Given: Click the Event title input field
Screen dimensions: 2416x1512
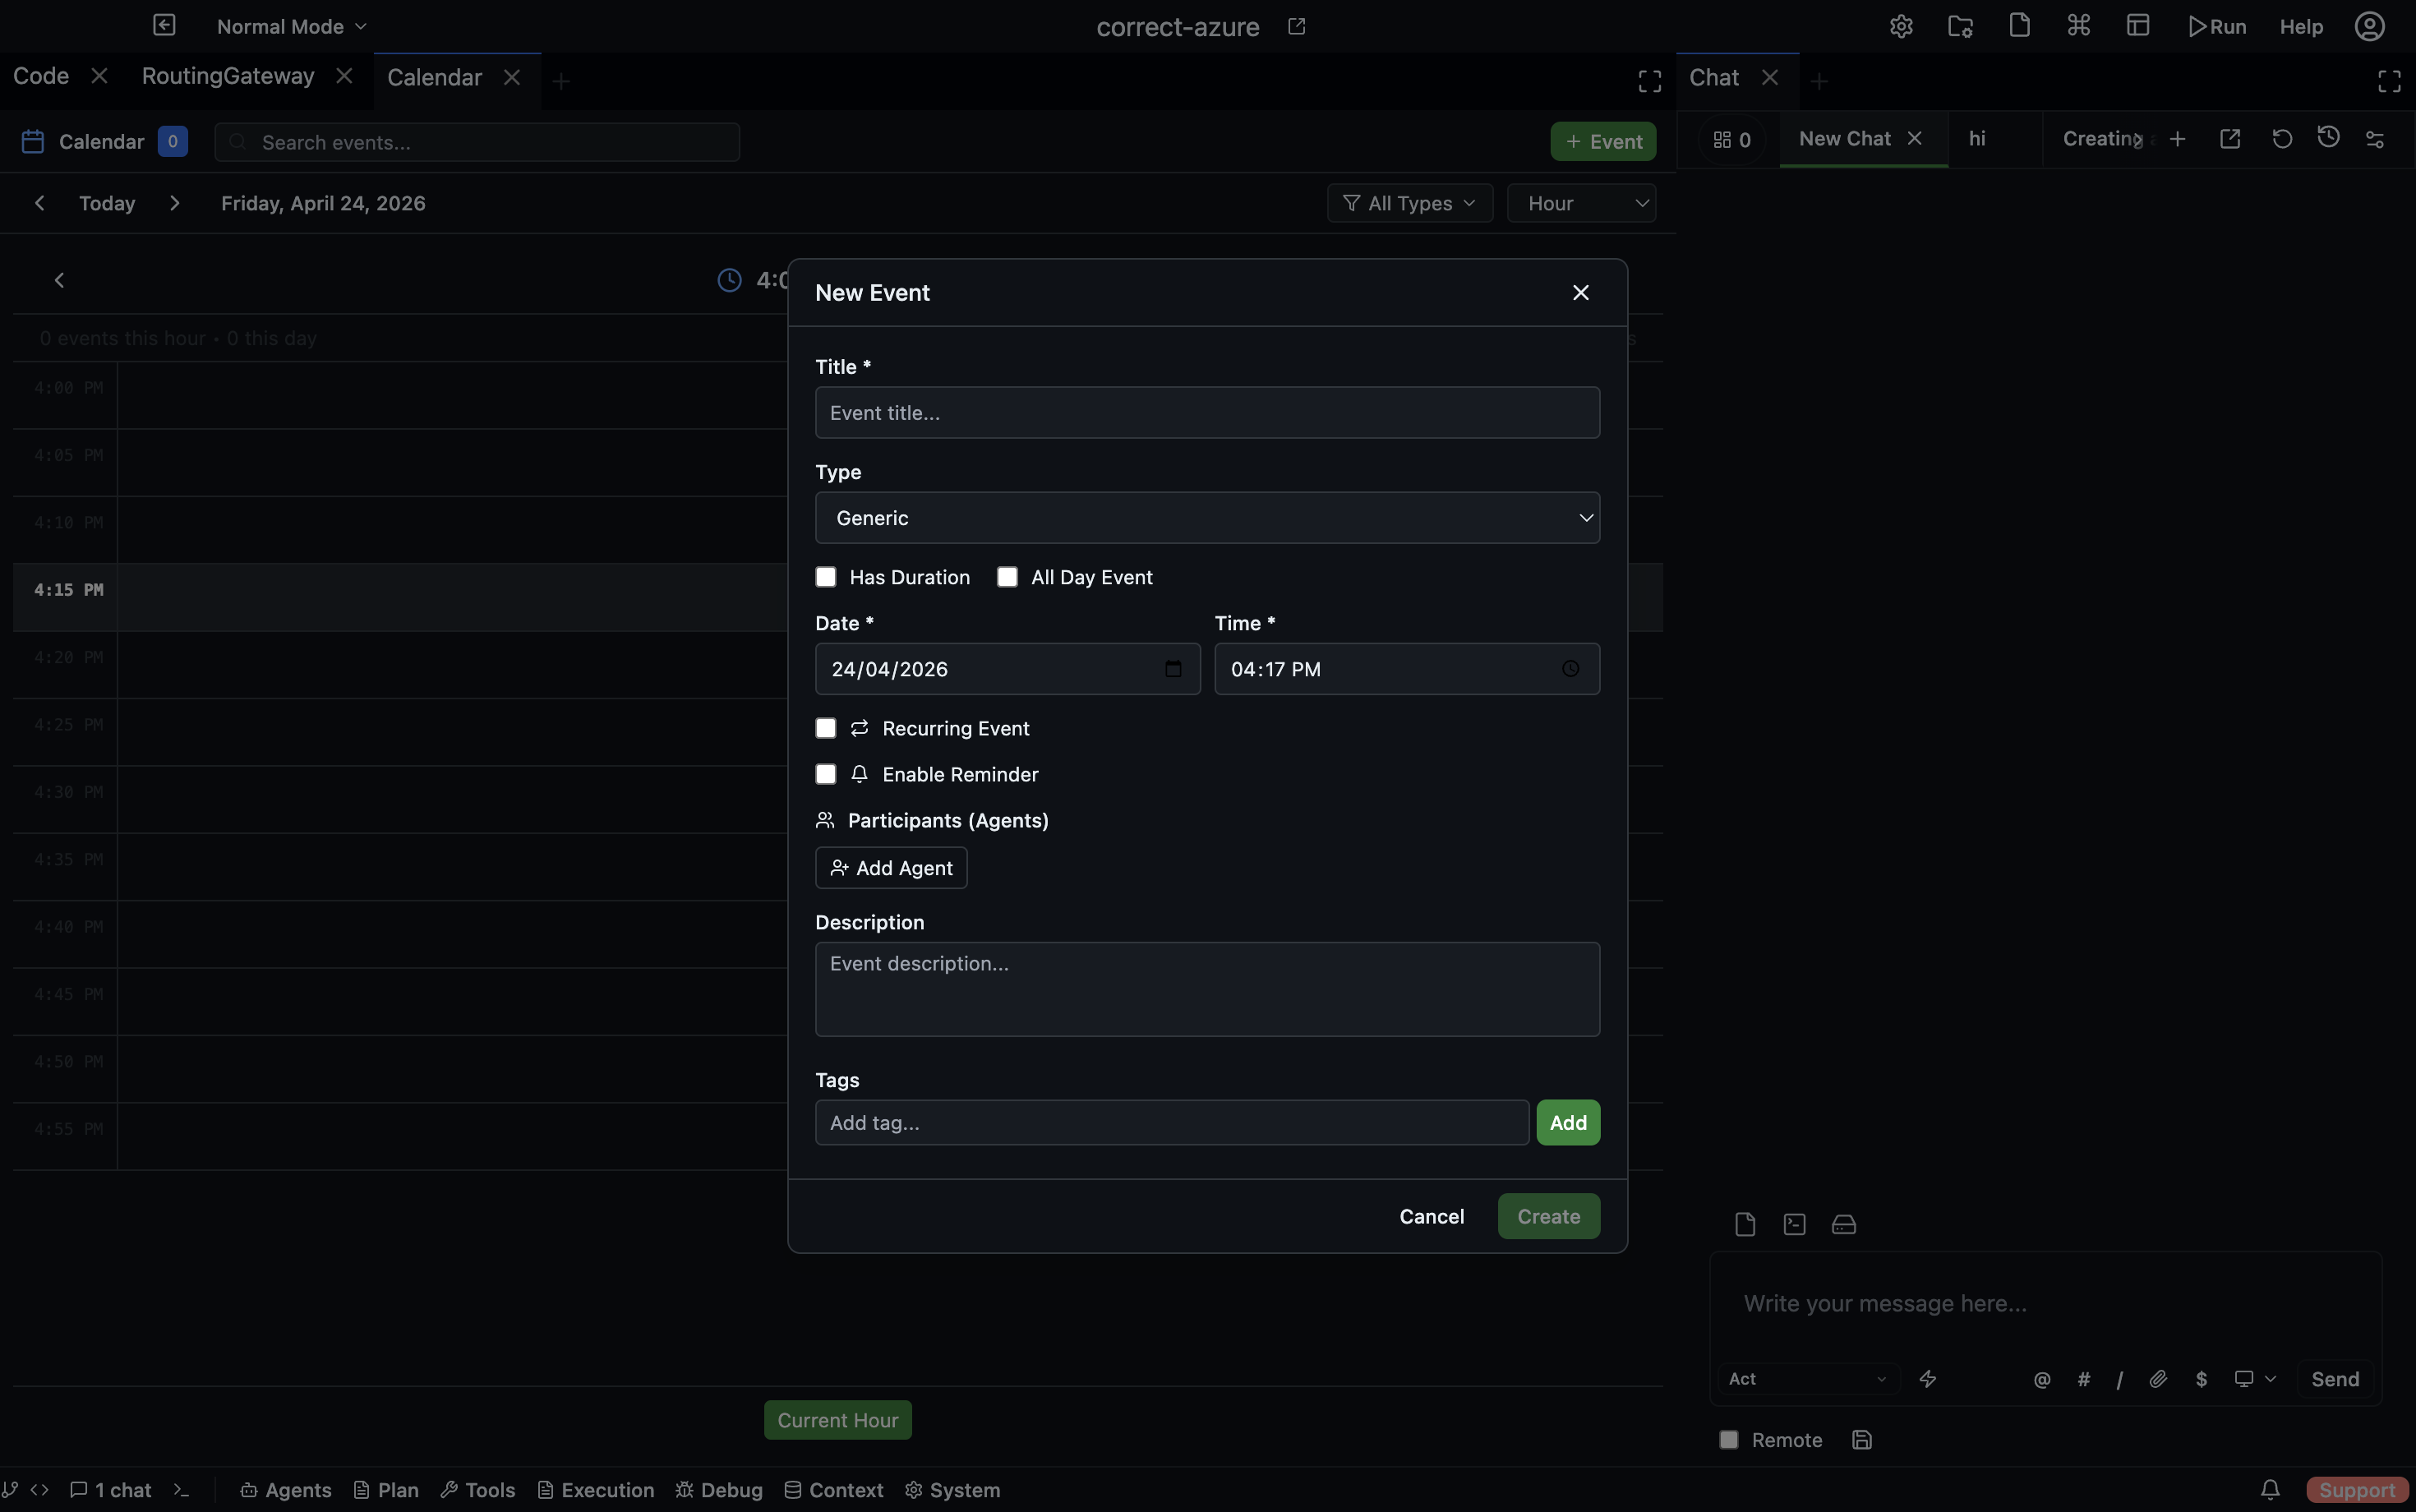Looking at the screenshot, I should [1205, 412].
